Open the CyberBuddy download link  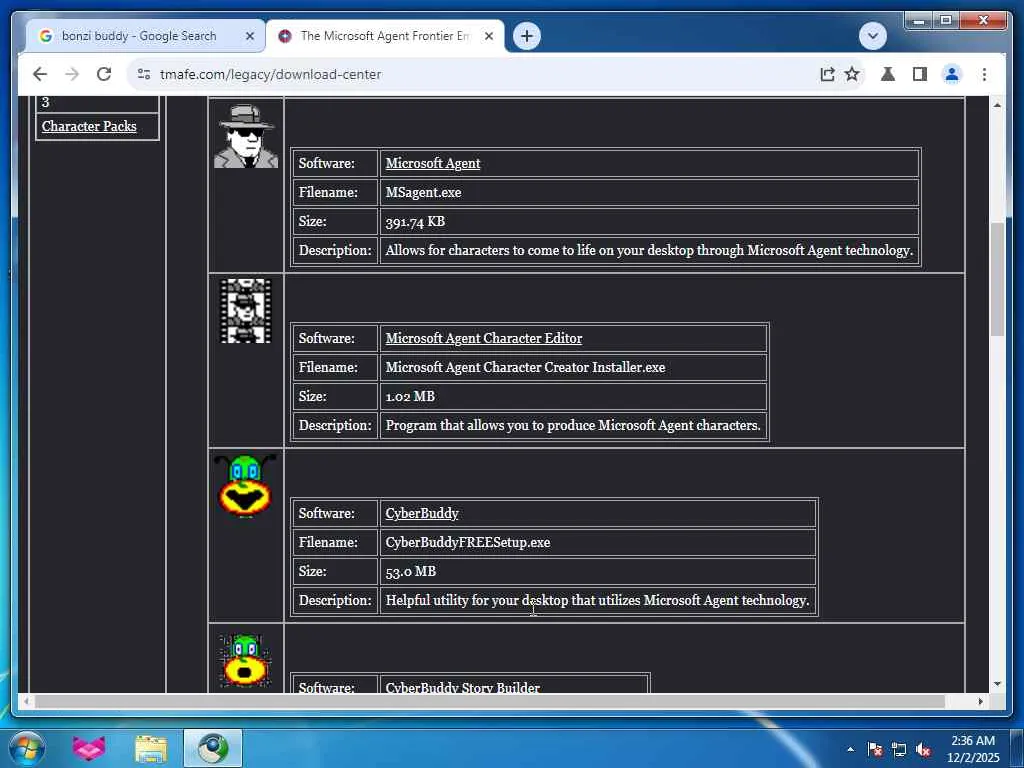pyautogui.click(x=422, y=513)
